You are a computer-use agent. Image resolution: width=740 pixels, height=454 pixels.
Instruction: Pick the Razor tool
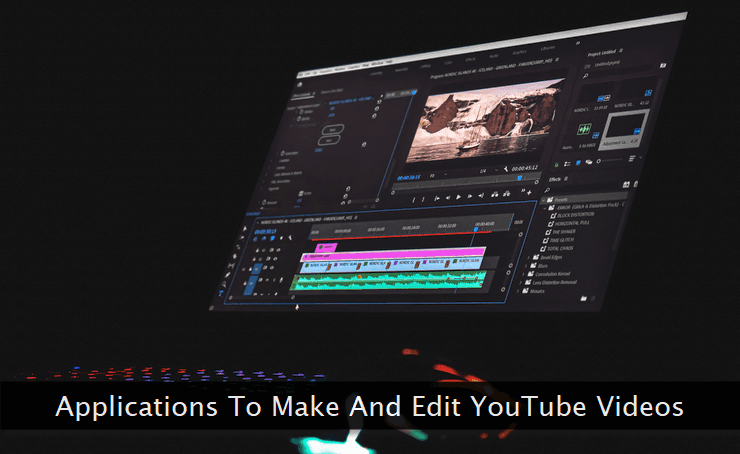pyautogui.click(x=235, y=256)
